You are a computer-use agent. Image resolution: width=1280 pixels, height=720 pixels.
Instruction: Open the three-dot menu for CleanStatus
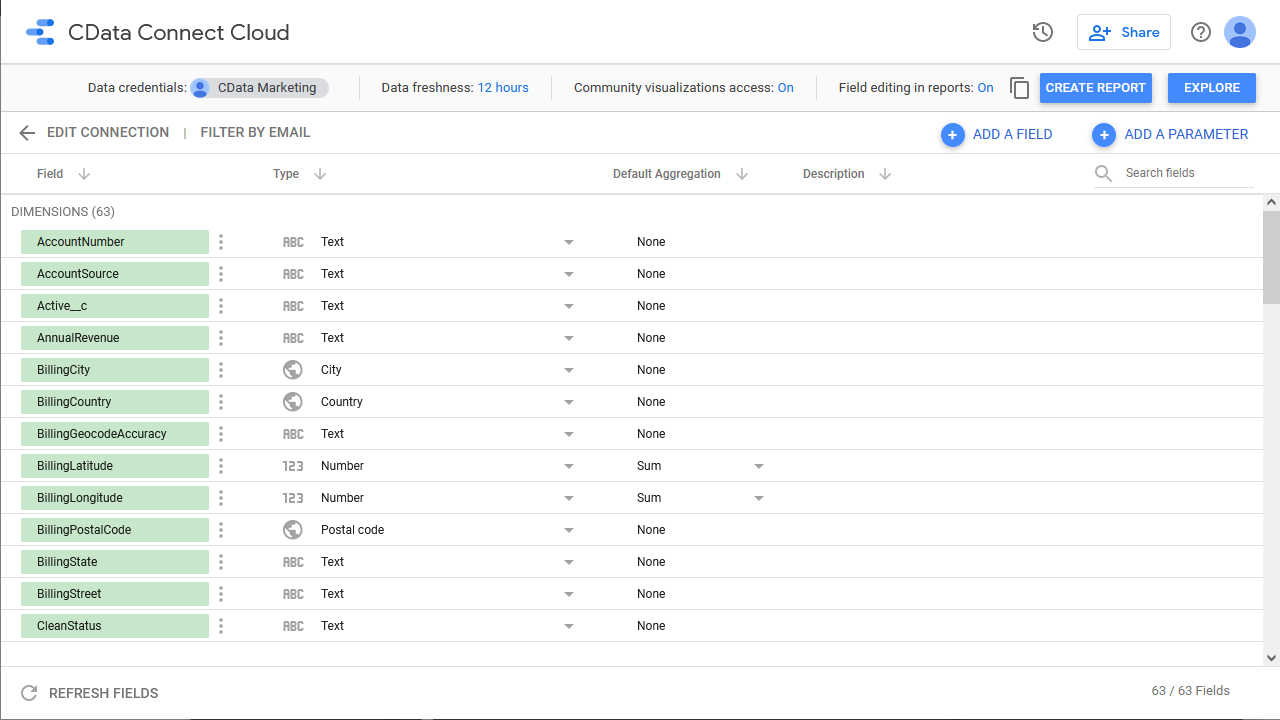coord(221,626)
